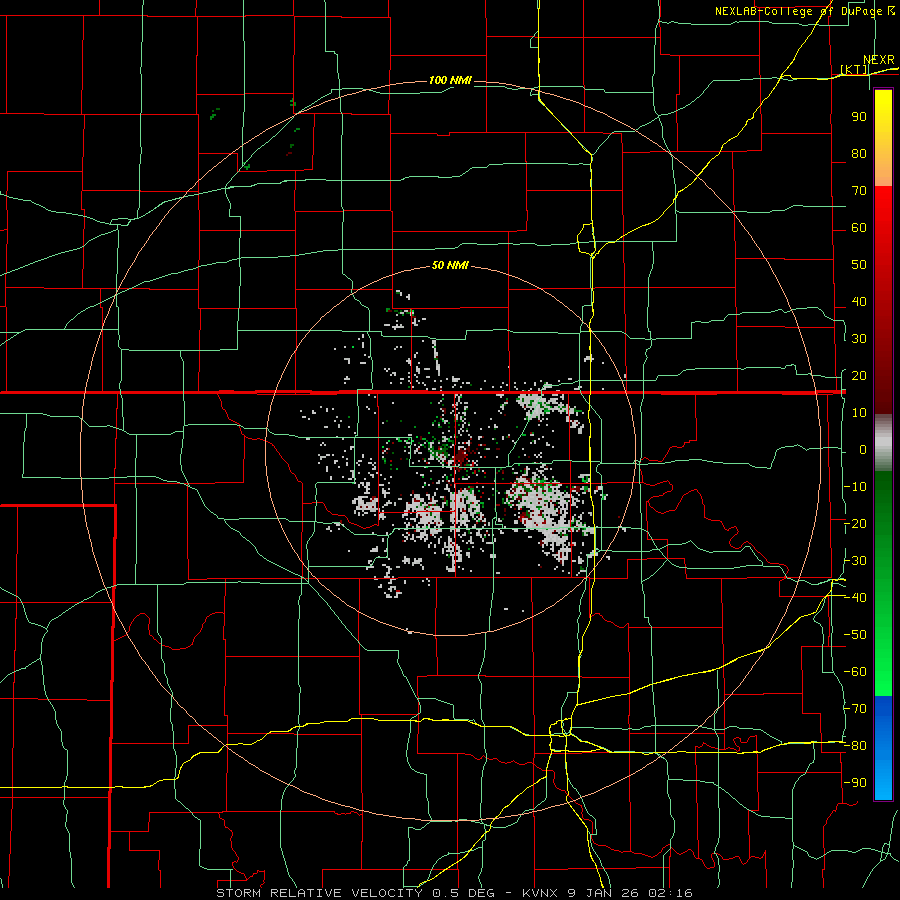Click the NEXR label above the scale
The image size is (900, 900).
coord(879,60)
